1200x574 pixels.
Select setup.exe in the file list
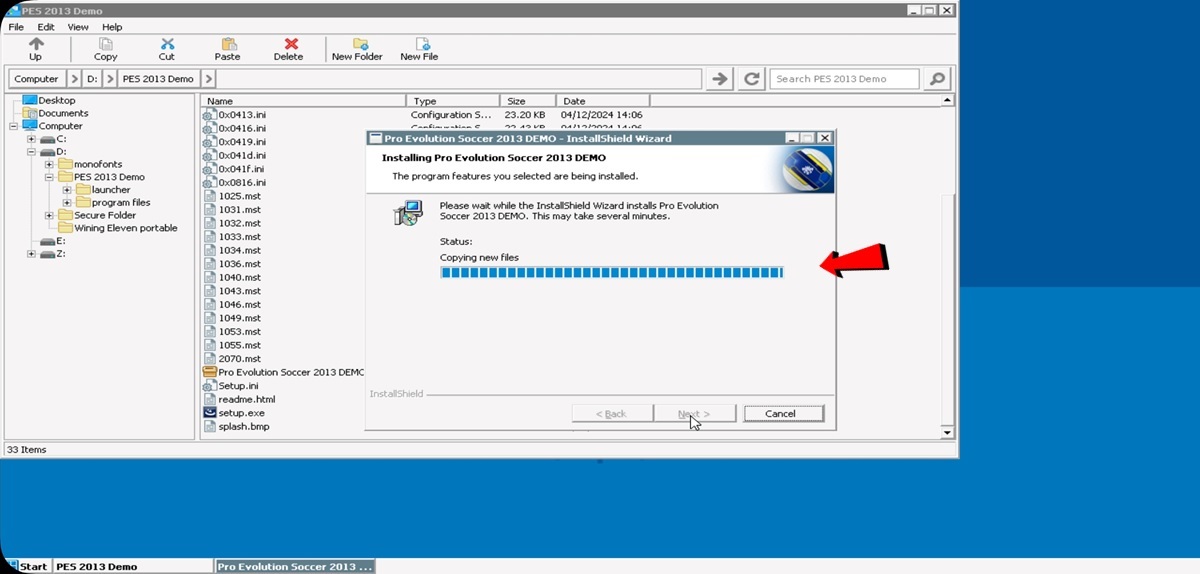241,413
